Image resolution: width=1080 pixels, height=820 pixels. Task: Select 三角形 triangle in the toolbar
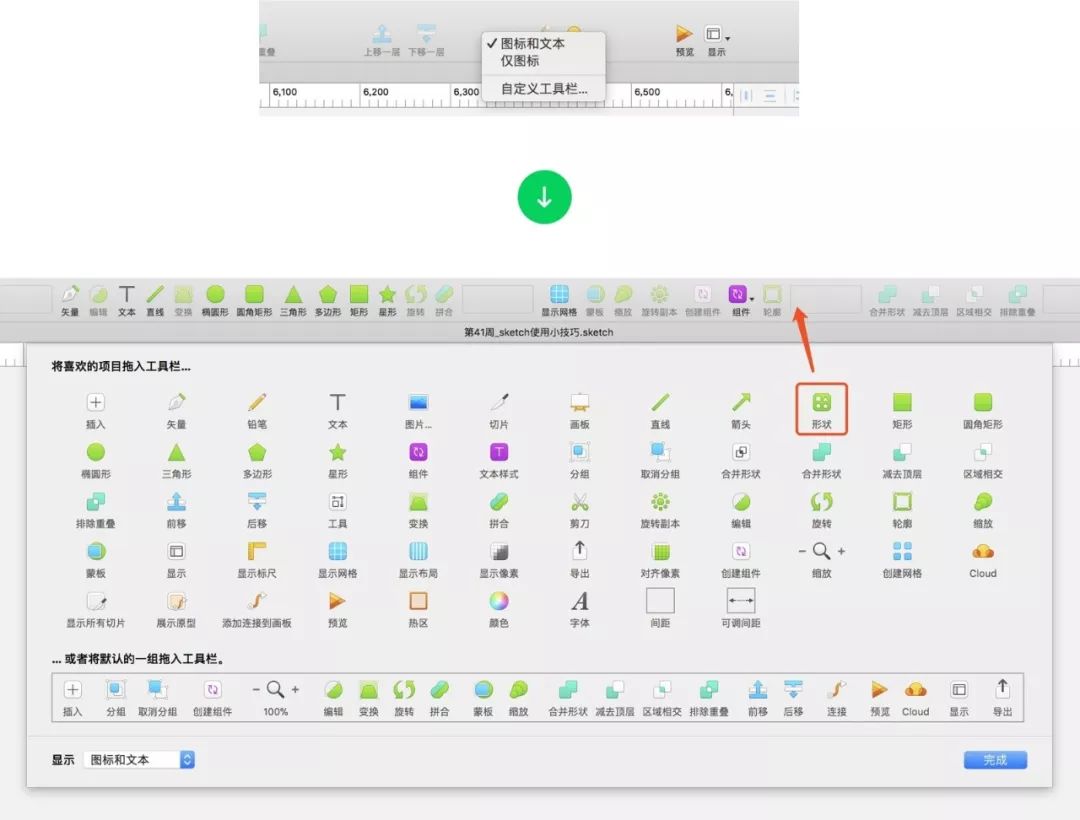point(293,301)
